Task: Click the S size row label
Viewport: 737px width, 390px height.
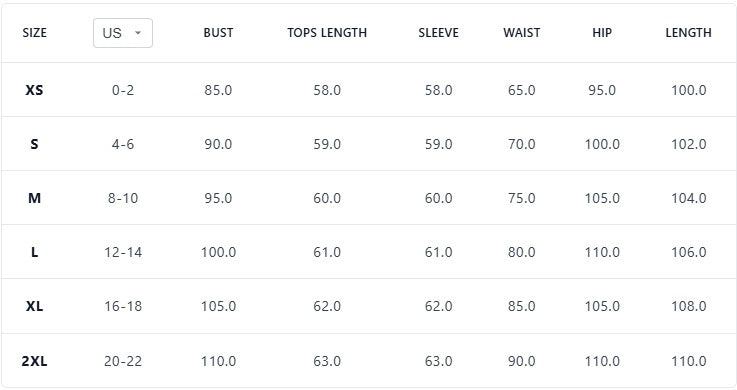Action: (x=34, y=144)
